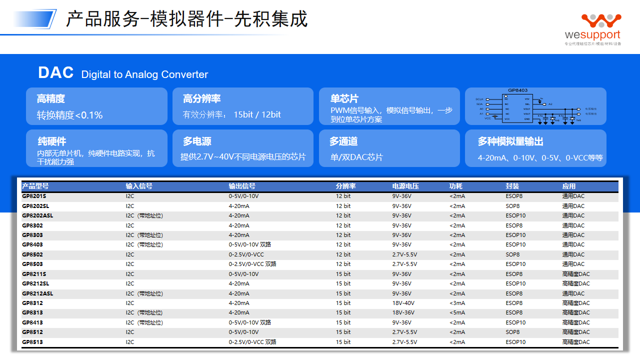
Task: Click the 多种模拟量输出 feature card
Action: coord(536,148)
